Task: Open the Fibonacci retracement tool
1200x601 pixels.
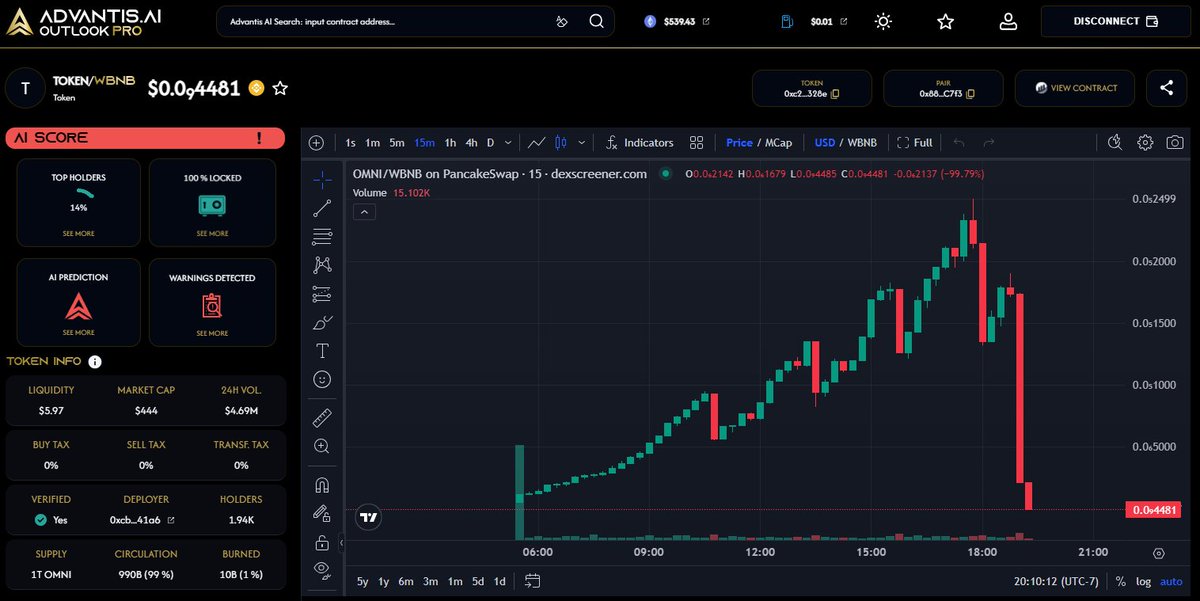Action: click(x=322, y=237)
